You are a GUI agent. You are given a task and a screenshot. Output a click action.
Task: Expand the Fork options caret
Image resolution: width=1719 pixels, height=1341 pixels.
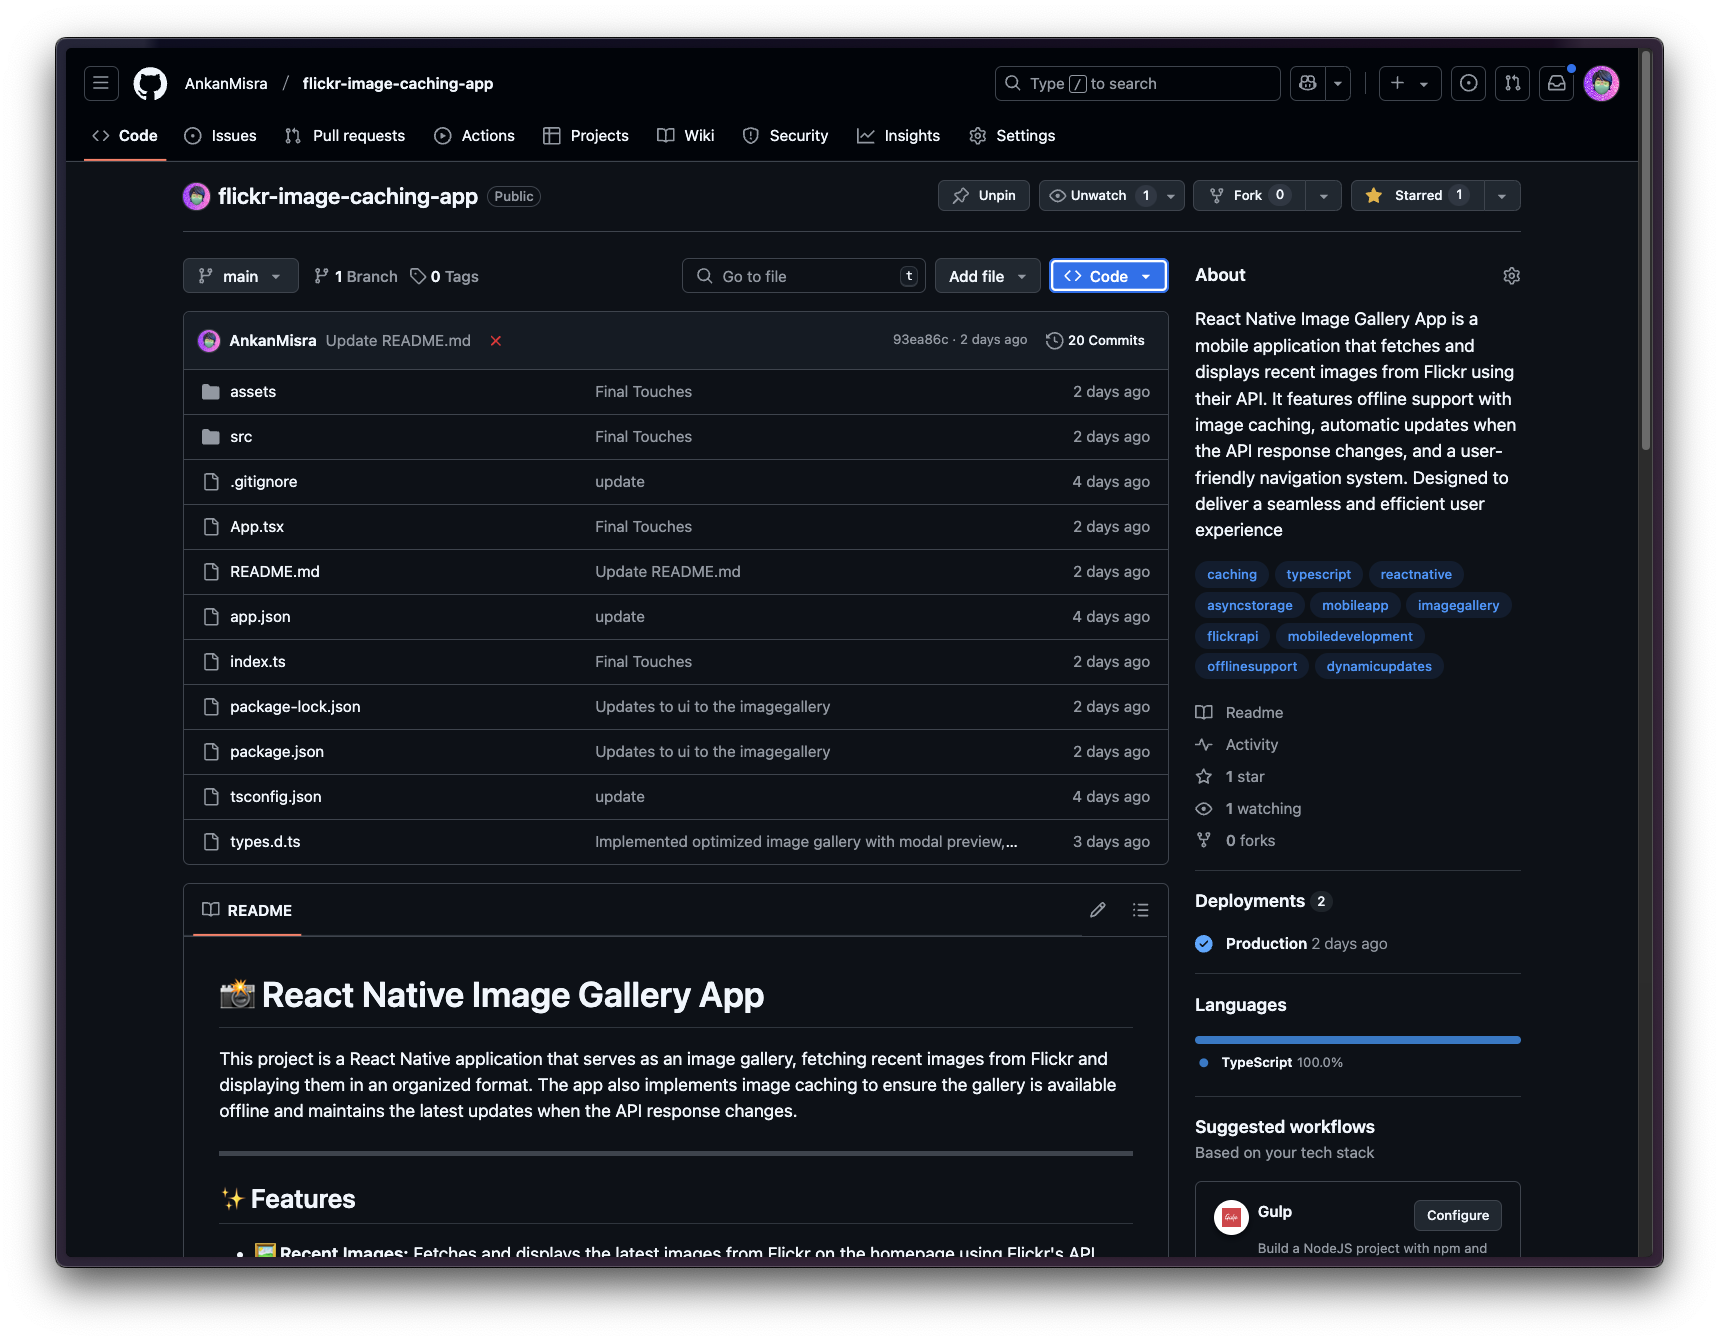[1324, 195]
